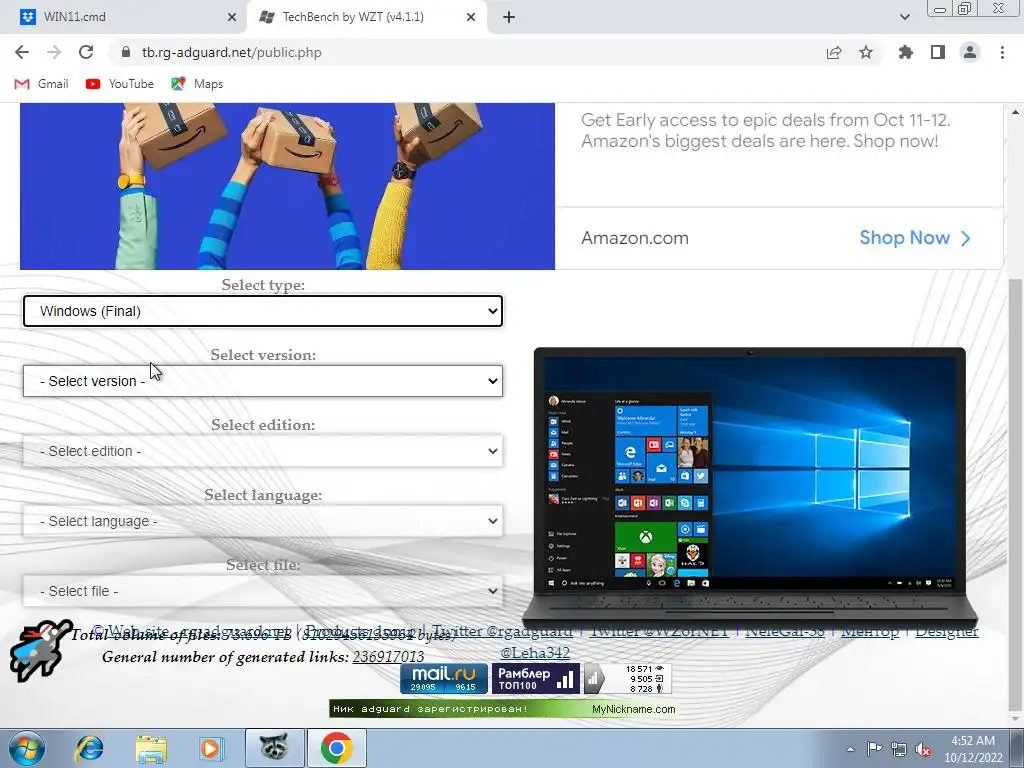Viewport: 1024px width, 768px height.
Task: Click the browser forward arrow
Action: point(54,52)
